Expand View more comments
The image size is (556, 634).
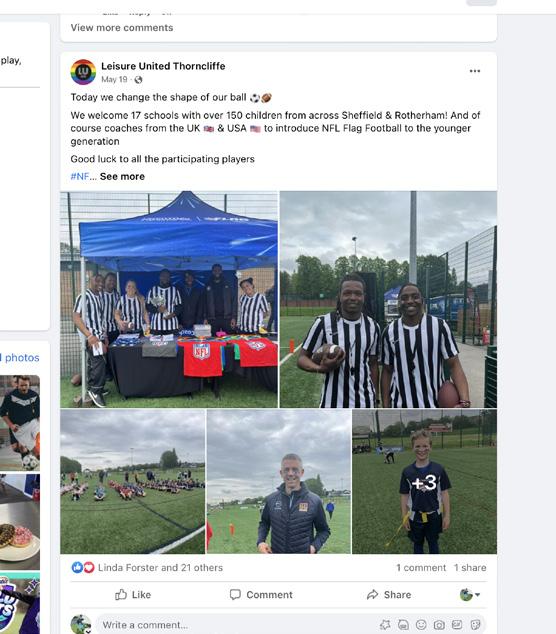(x=122, y=27)
